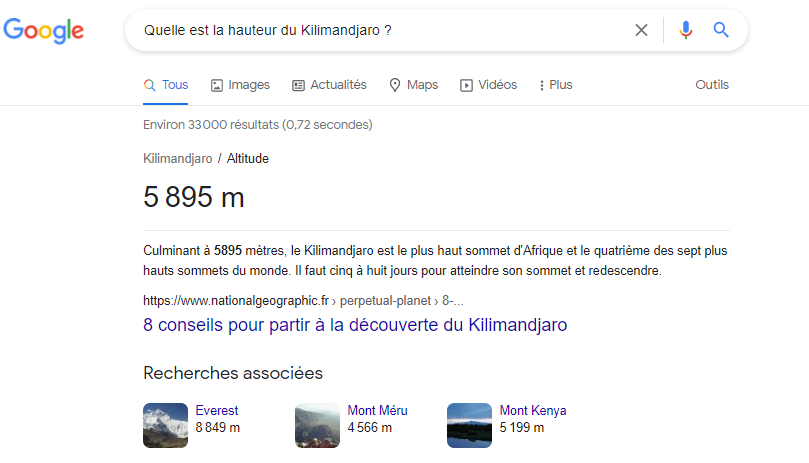This screenshot has height=463, width=809.
Task: Clear the search query with X icon
Action: point(641,30)
